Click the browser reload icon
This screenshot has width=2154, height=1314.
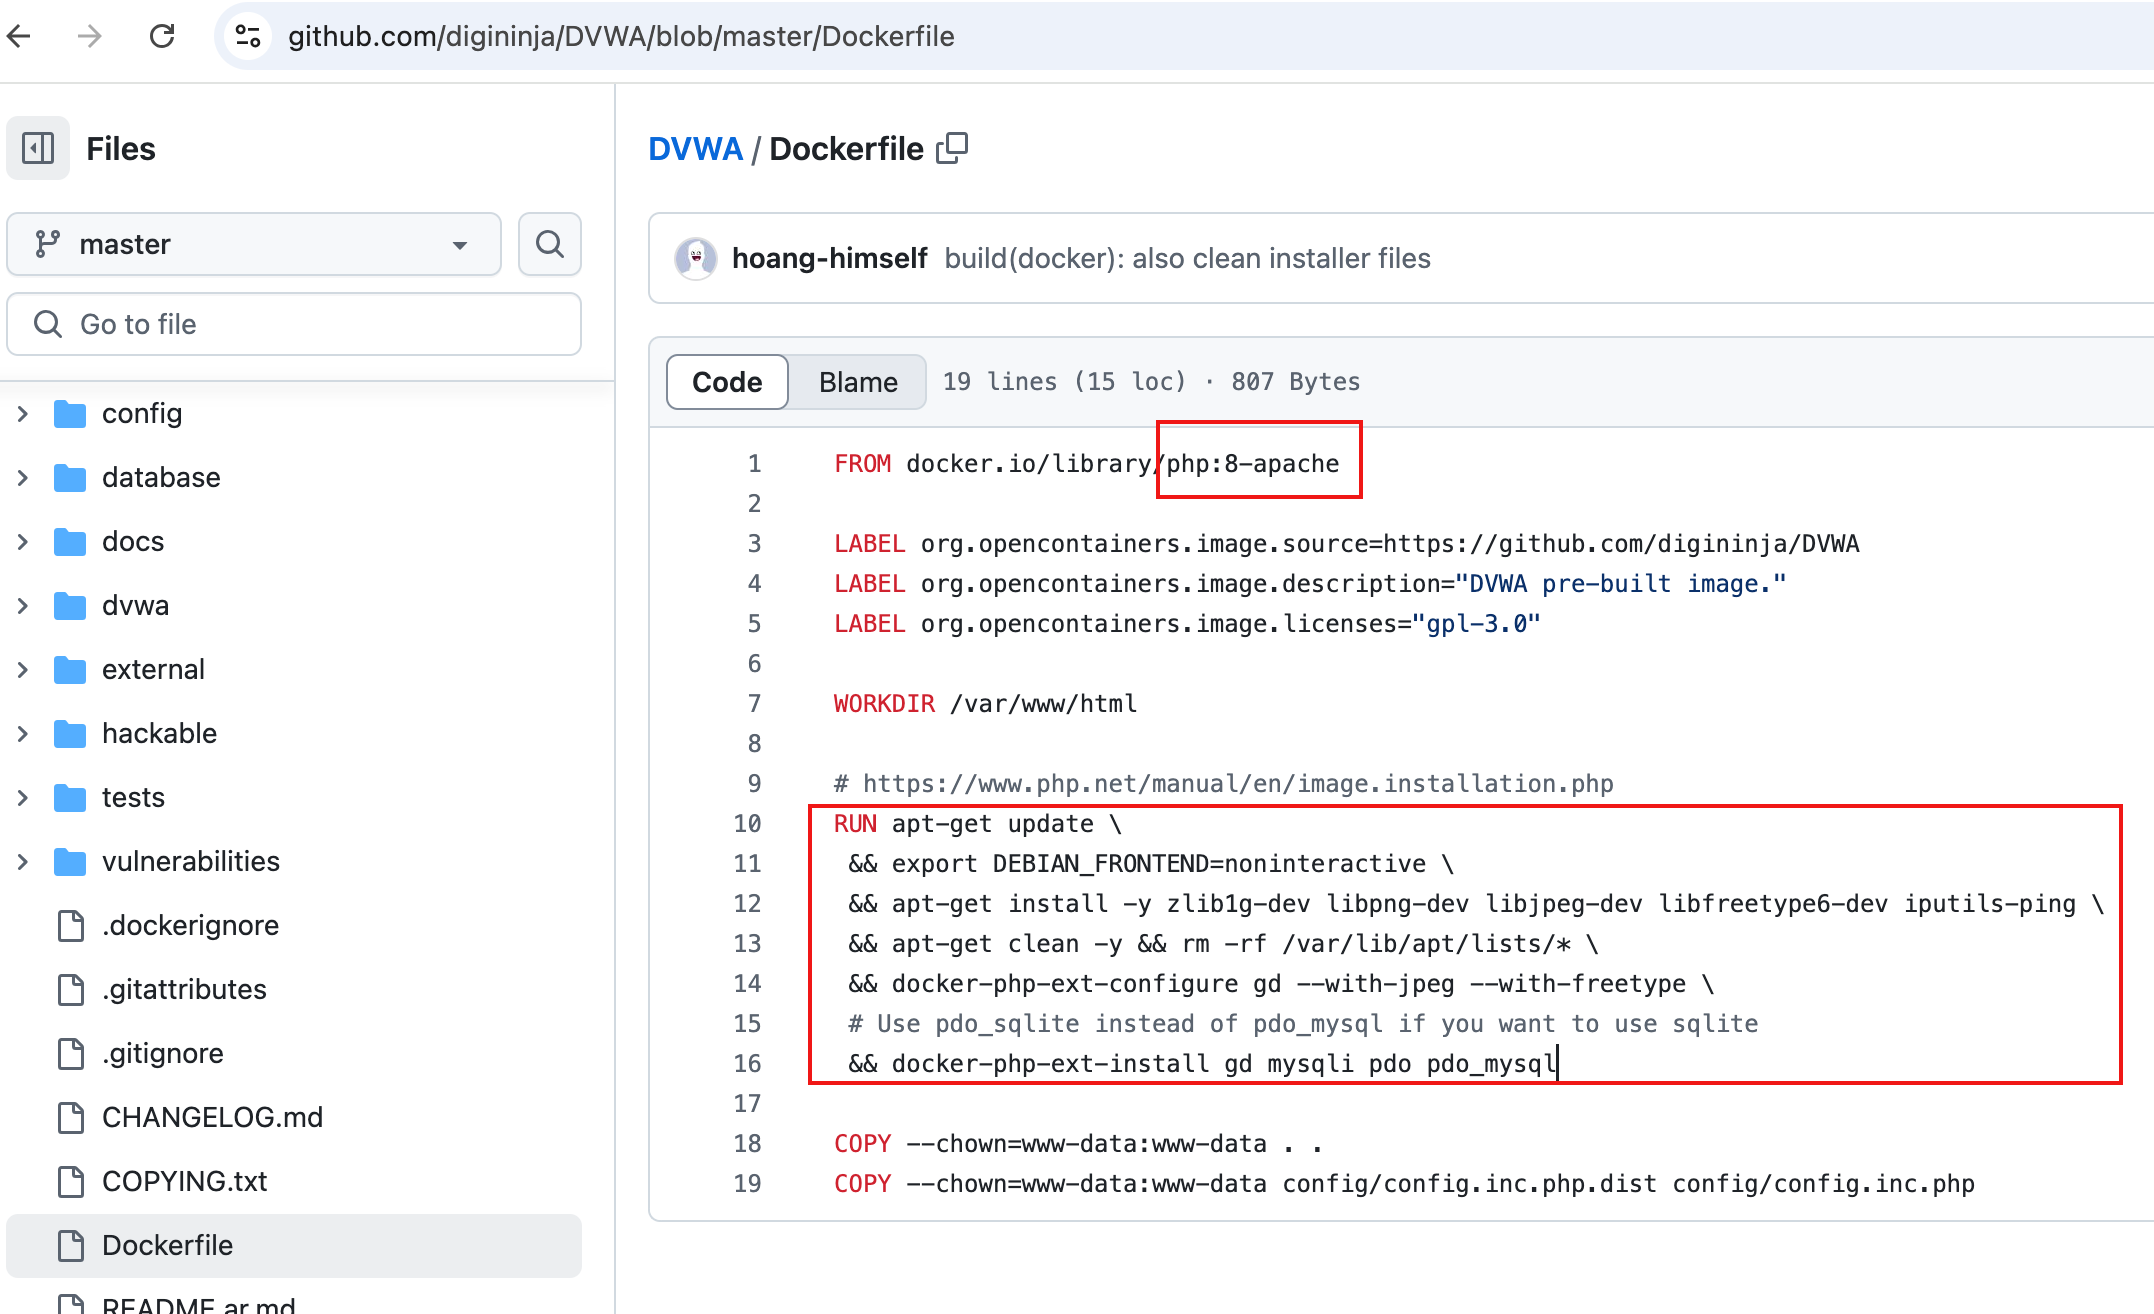(x=162, y=36)
